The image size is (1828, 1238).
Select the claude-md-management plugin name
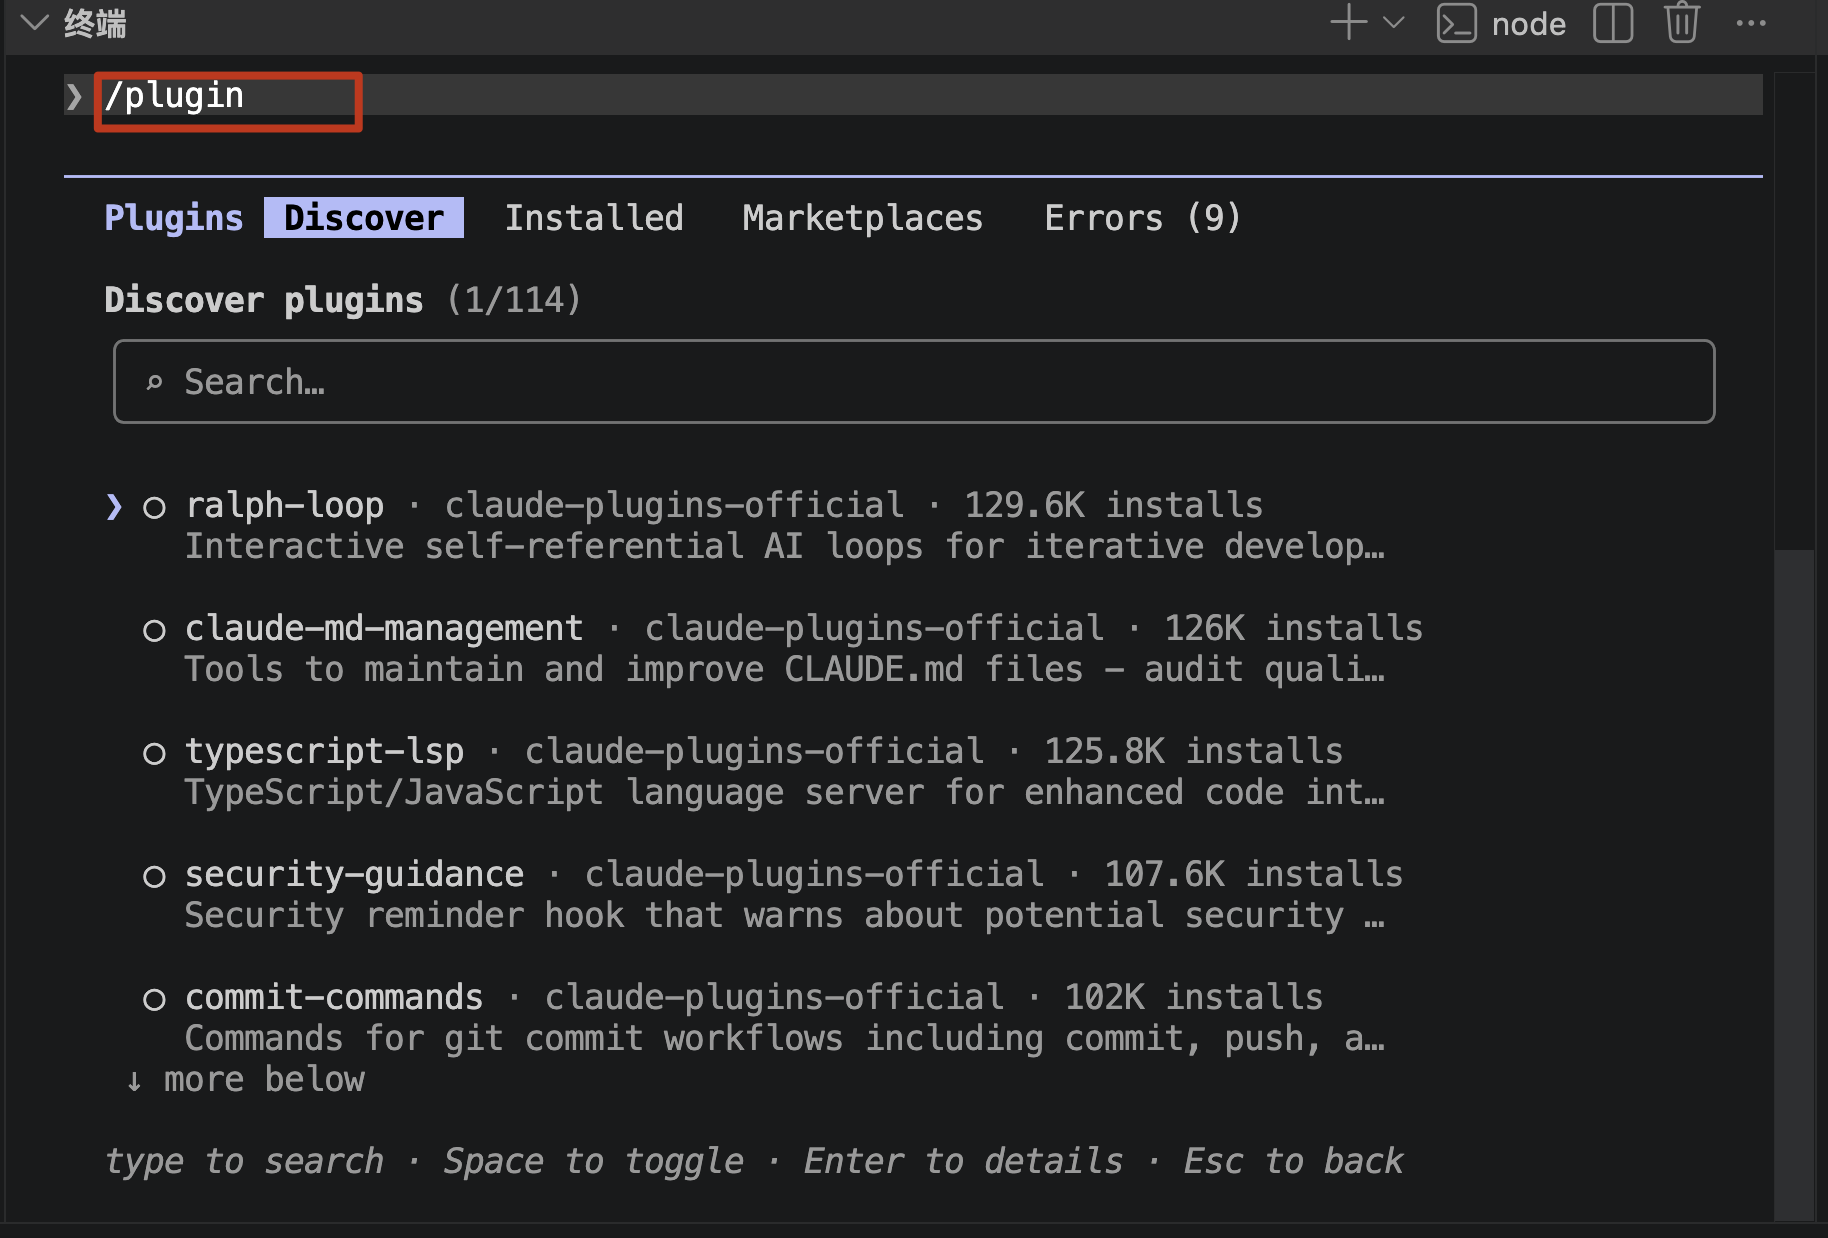pyautogui.click(x=384, y=629)
